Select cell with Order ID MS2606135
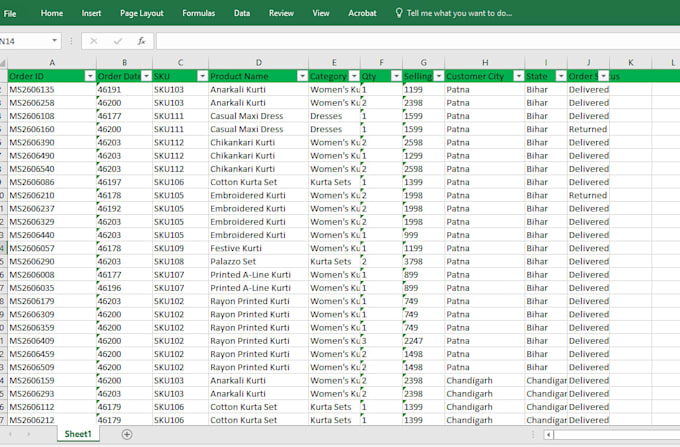680x447 pixels. (x=52, y=90)
